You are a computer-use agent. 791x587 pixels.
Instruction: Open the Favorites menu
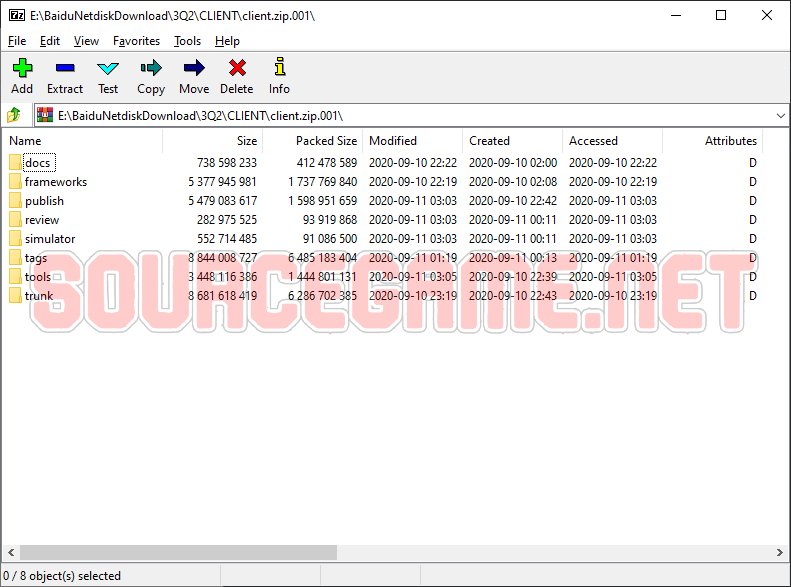[x=136, y=41]
